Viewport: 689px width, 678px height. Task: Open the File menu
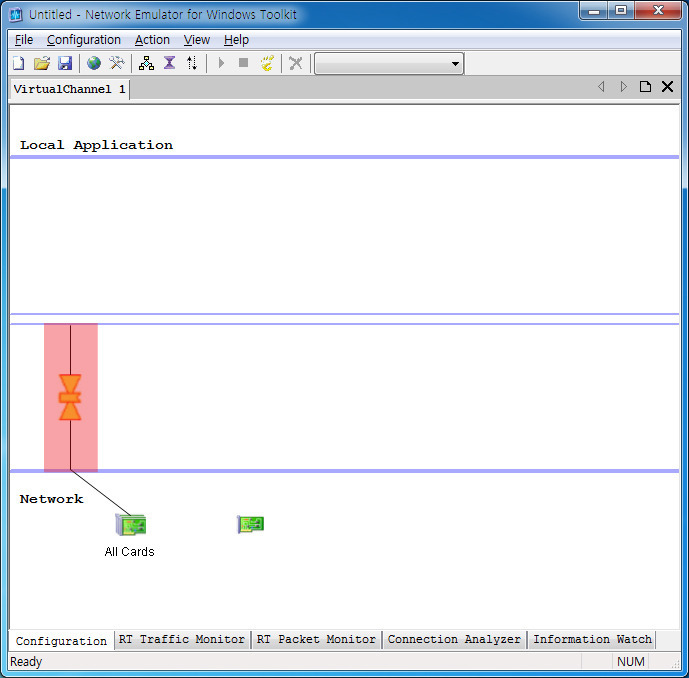click(24, 40)
